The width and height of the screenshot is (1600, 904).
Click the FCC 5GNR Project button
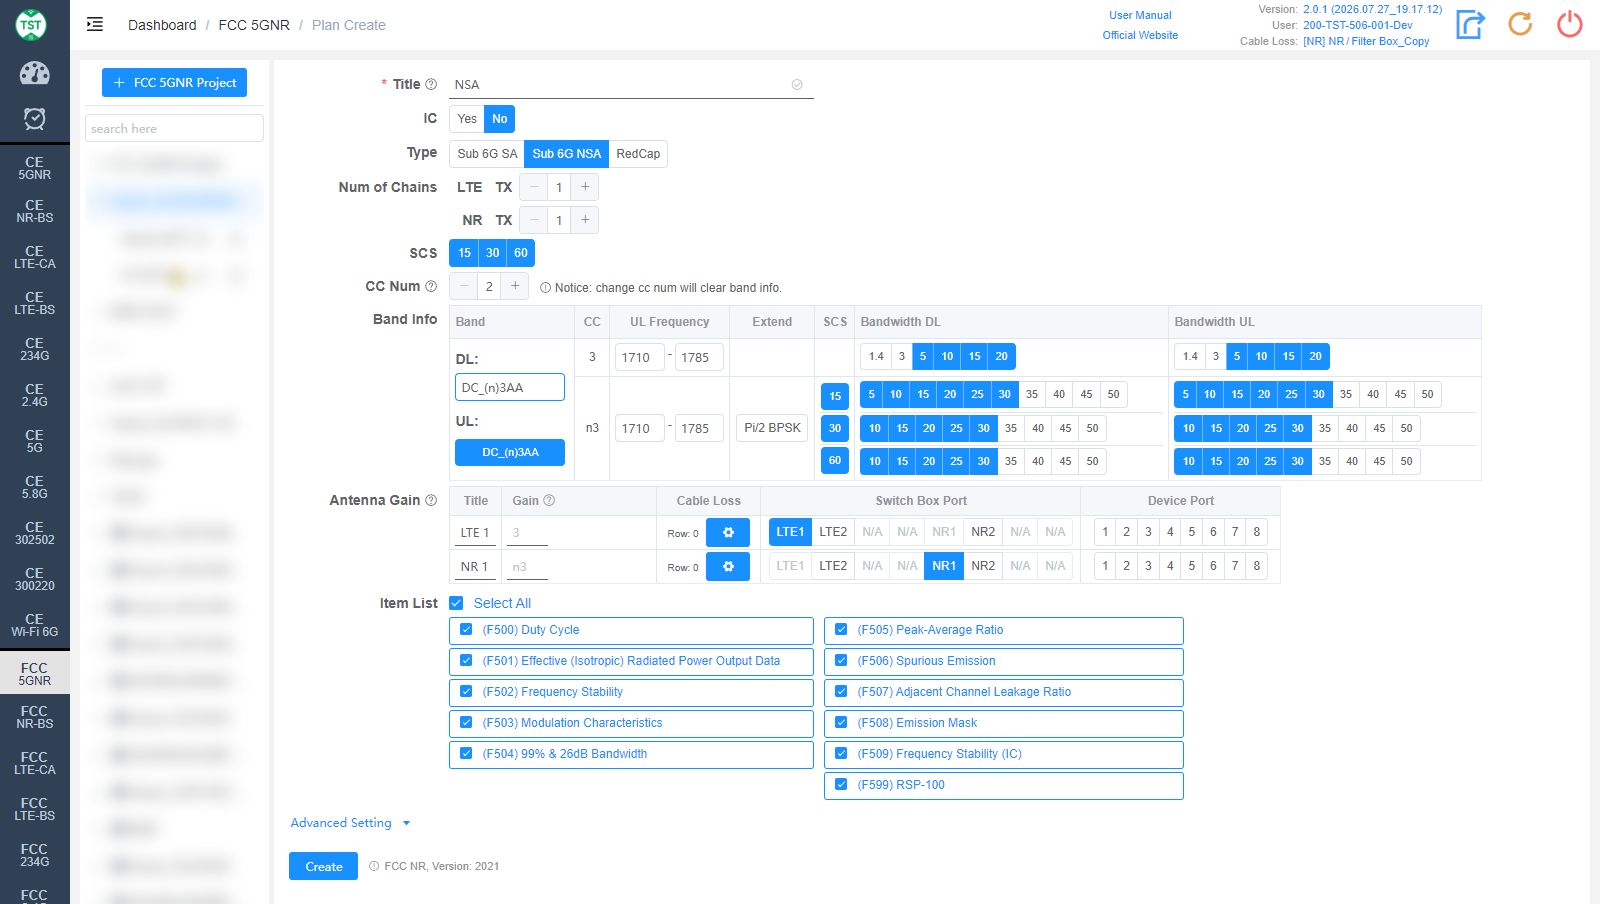[174, 83]
